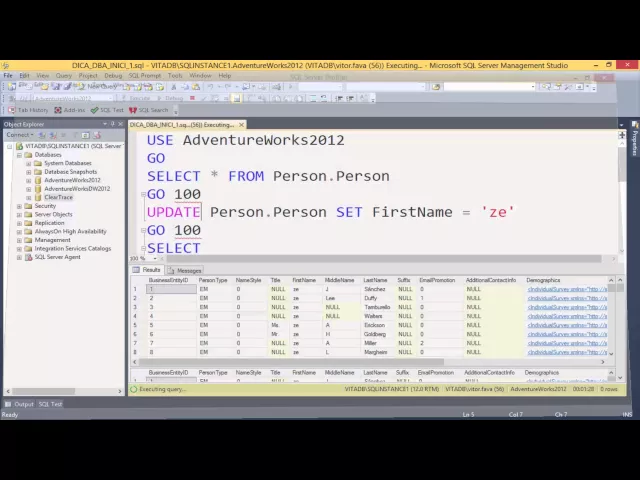The height and width of the screenshot is (480, 640).
Task: Select AdventureWorks2012 in Object Explorer
Action: pos(72,180)
